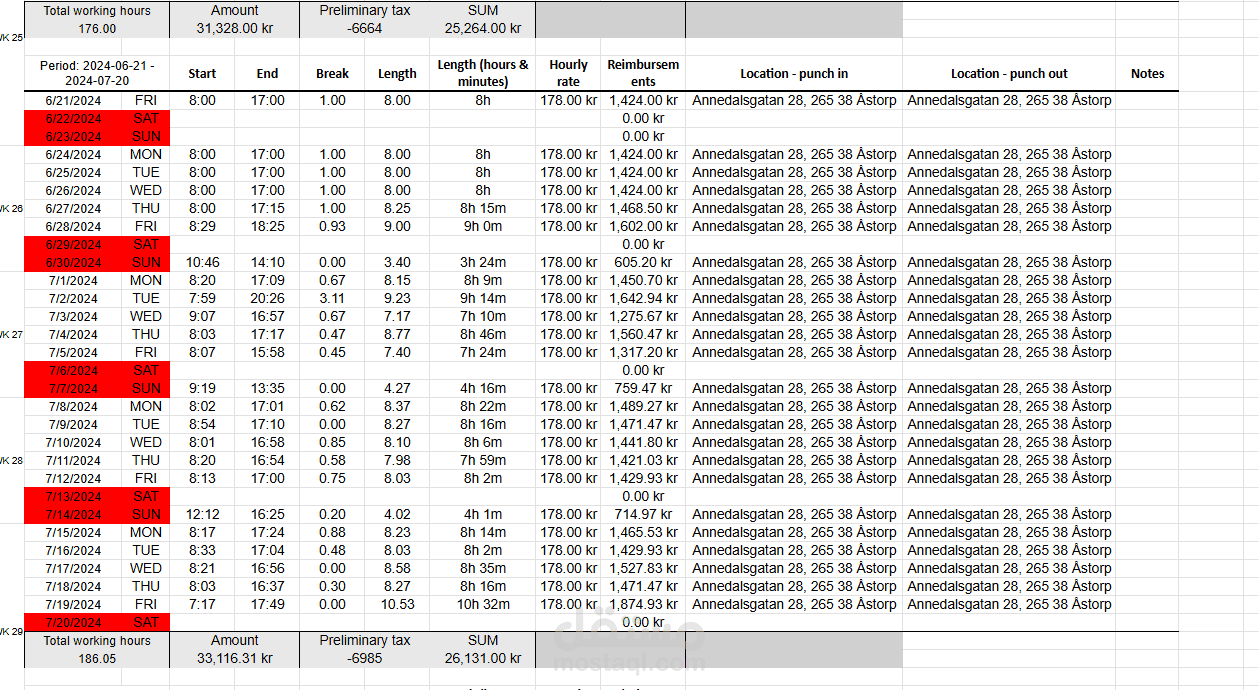Screen dimensions: 1259x690
Task: Select the break value 3.11
Action: click(x=332, y=298)
